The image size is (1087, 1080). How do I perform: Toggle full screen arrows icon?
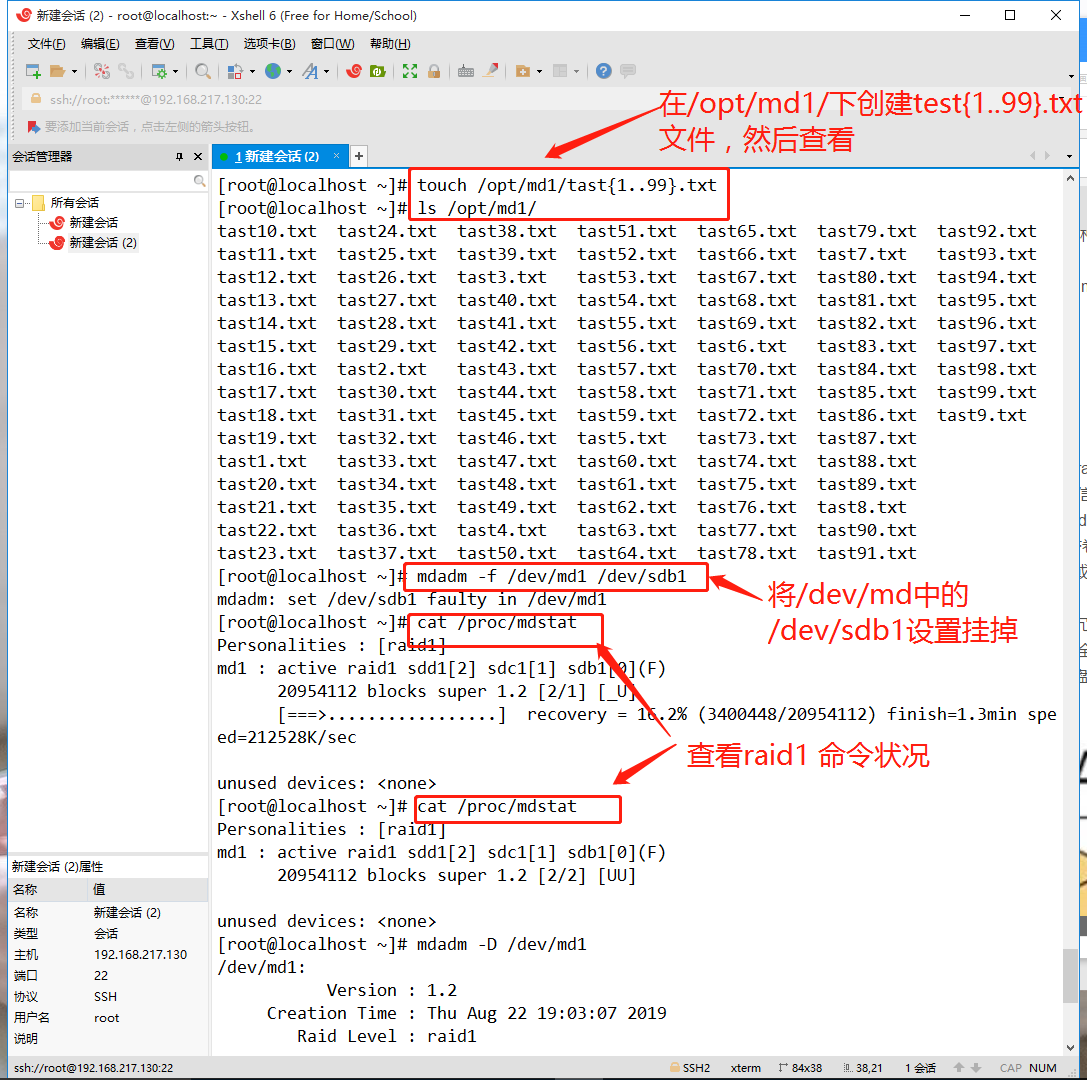coord(410,71)
